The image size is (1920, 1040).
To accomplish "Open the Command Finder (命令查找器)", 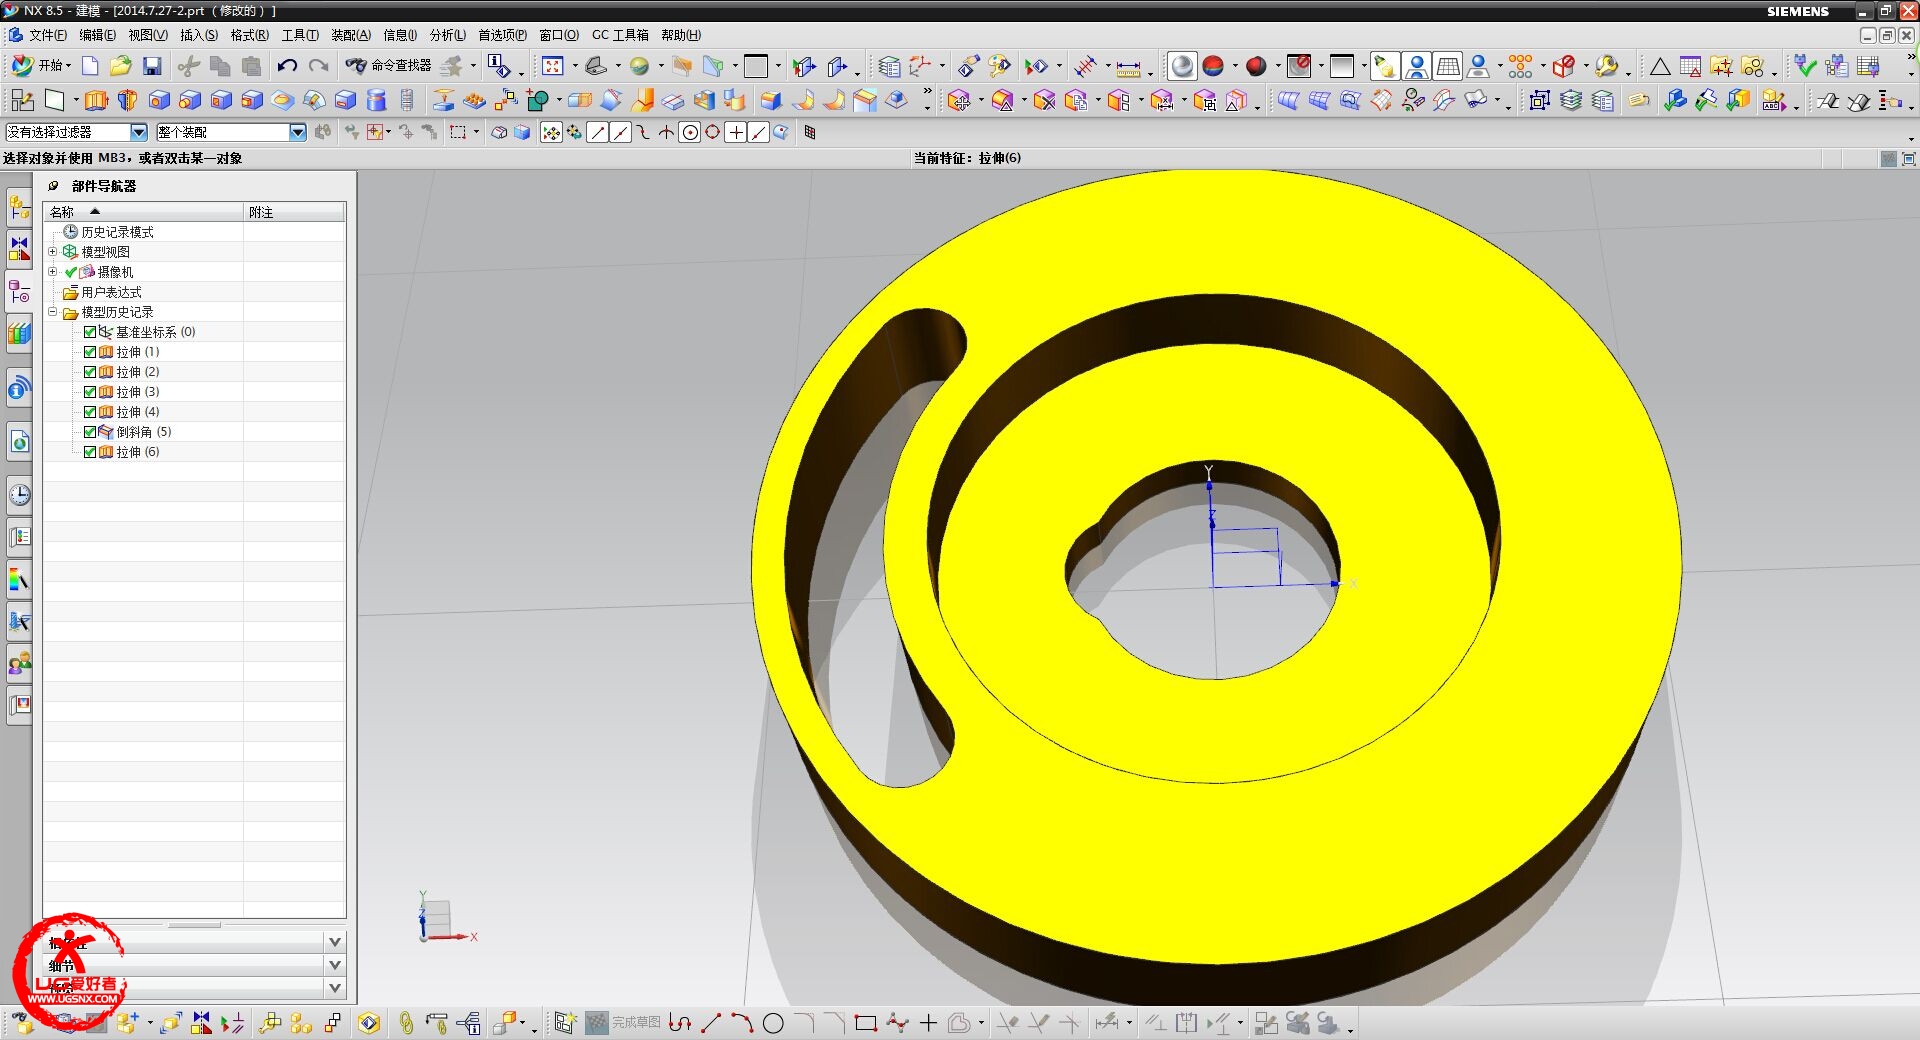I will [388, 66].
